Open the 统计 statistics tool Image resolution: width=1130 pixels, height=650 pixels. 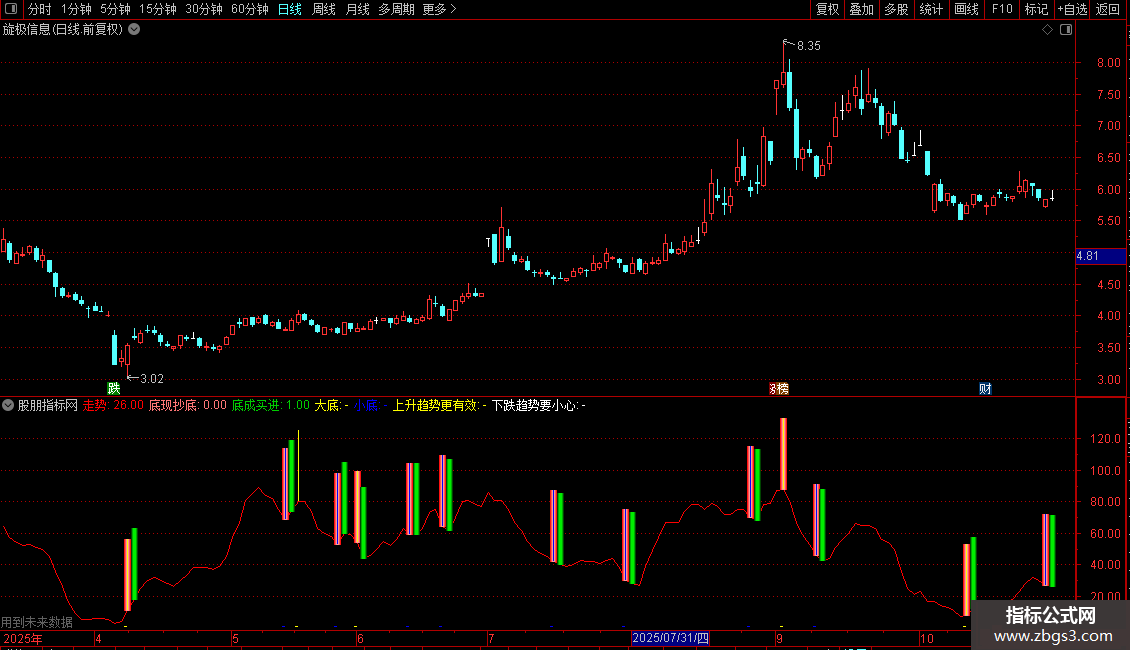(x=931, y=9)
